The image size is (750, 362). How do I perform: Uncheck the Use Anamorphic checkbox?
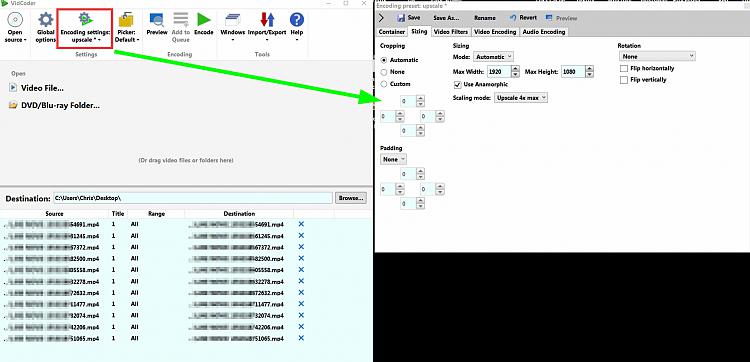(458, 85)
